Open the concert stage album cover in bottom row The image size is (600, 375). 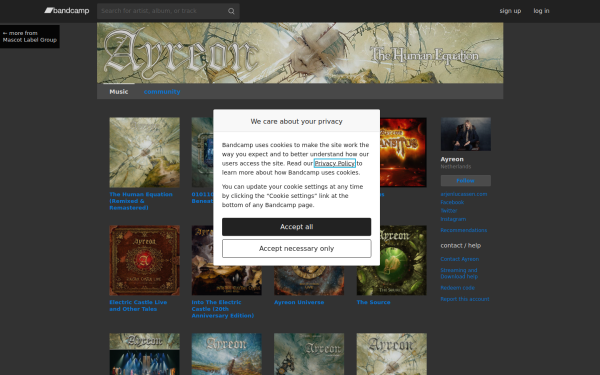tap(144, 354)
